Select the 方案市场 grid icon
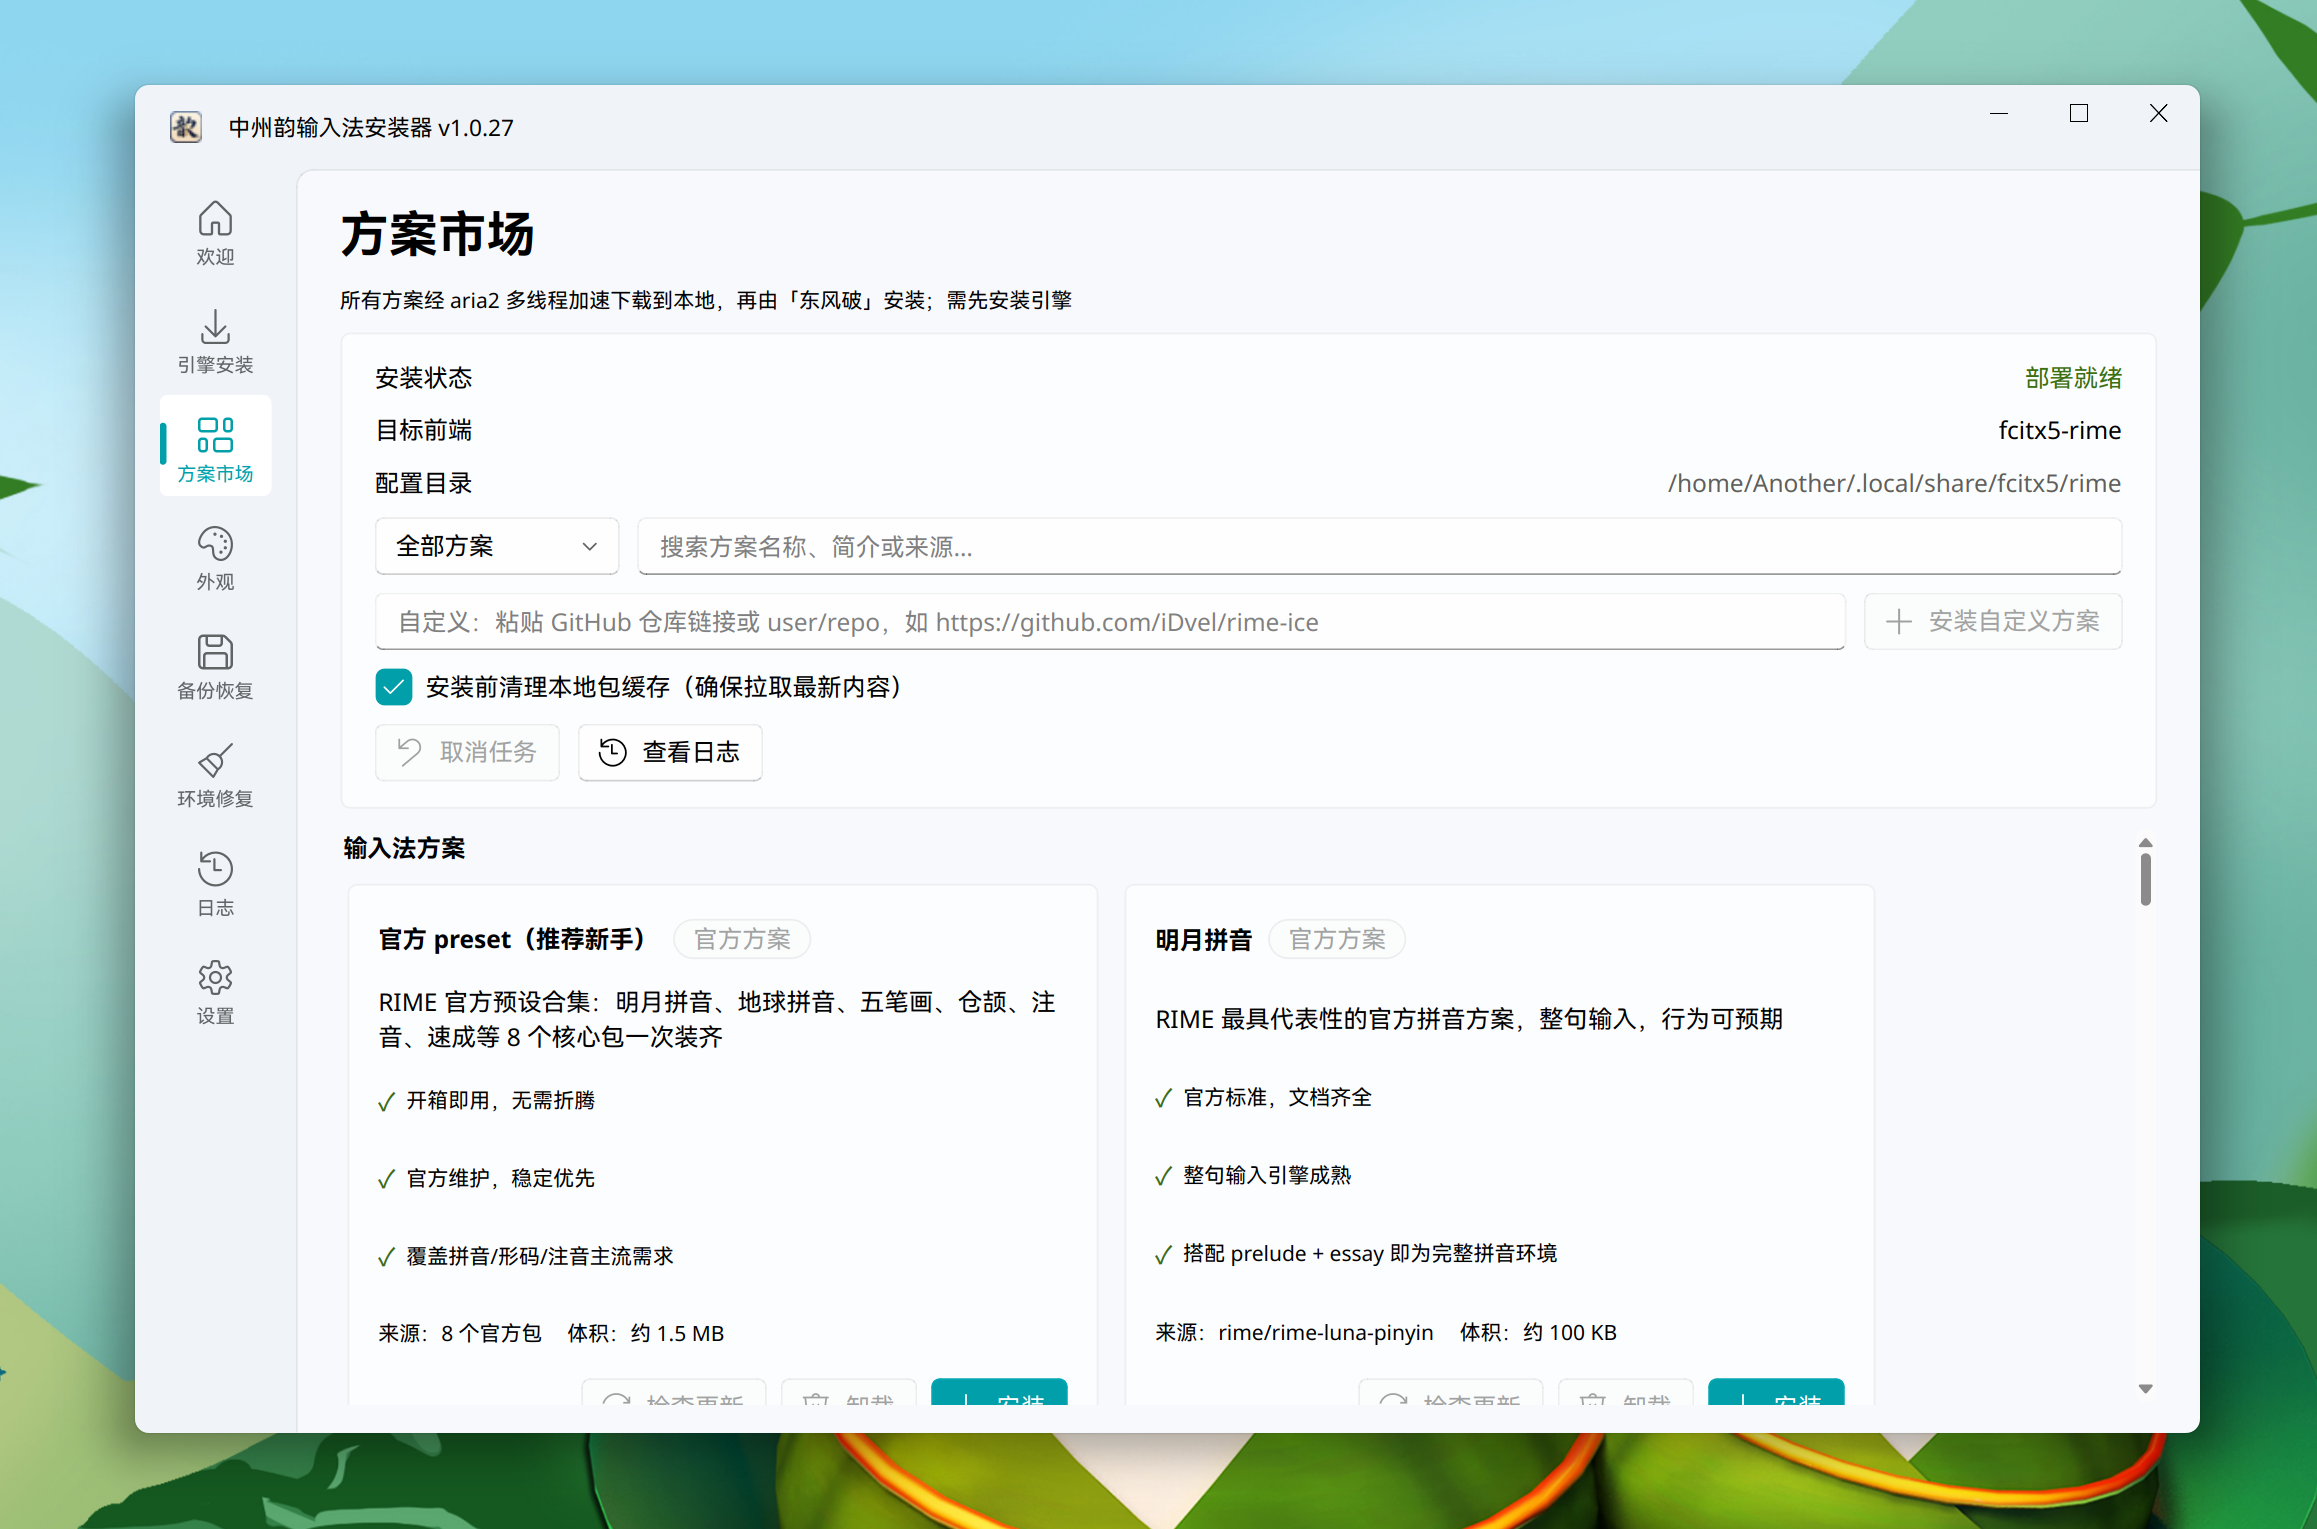2317x1529 pixels. pos(215,435)
